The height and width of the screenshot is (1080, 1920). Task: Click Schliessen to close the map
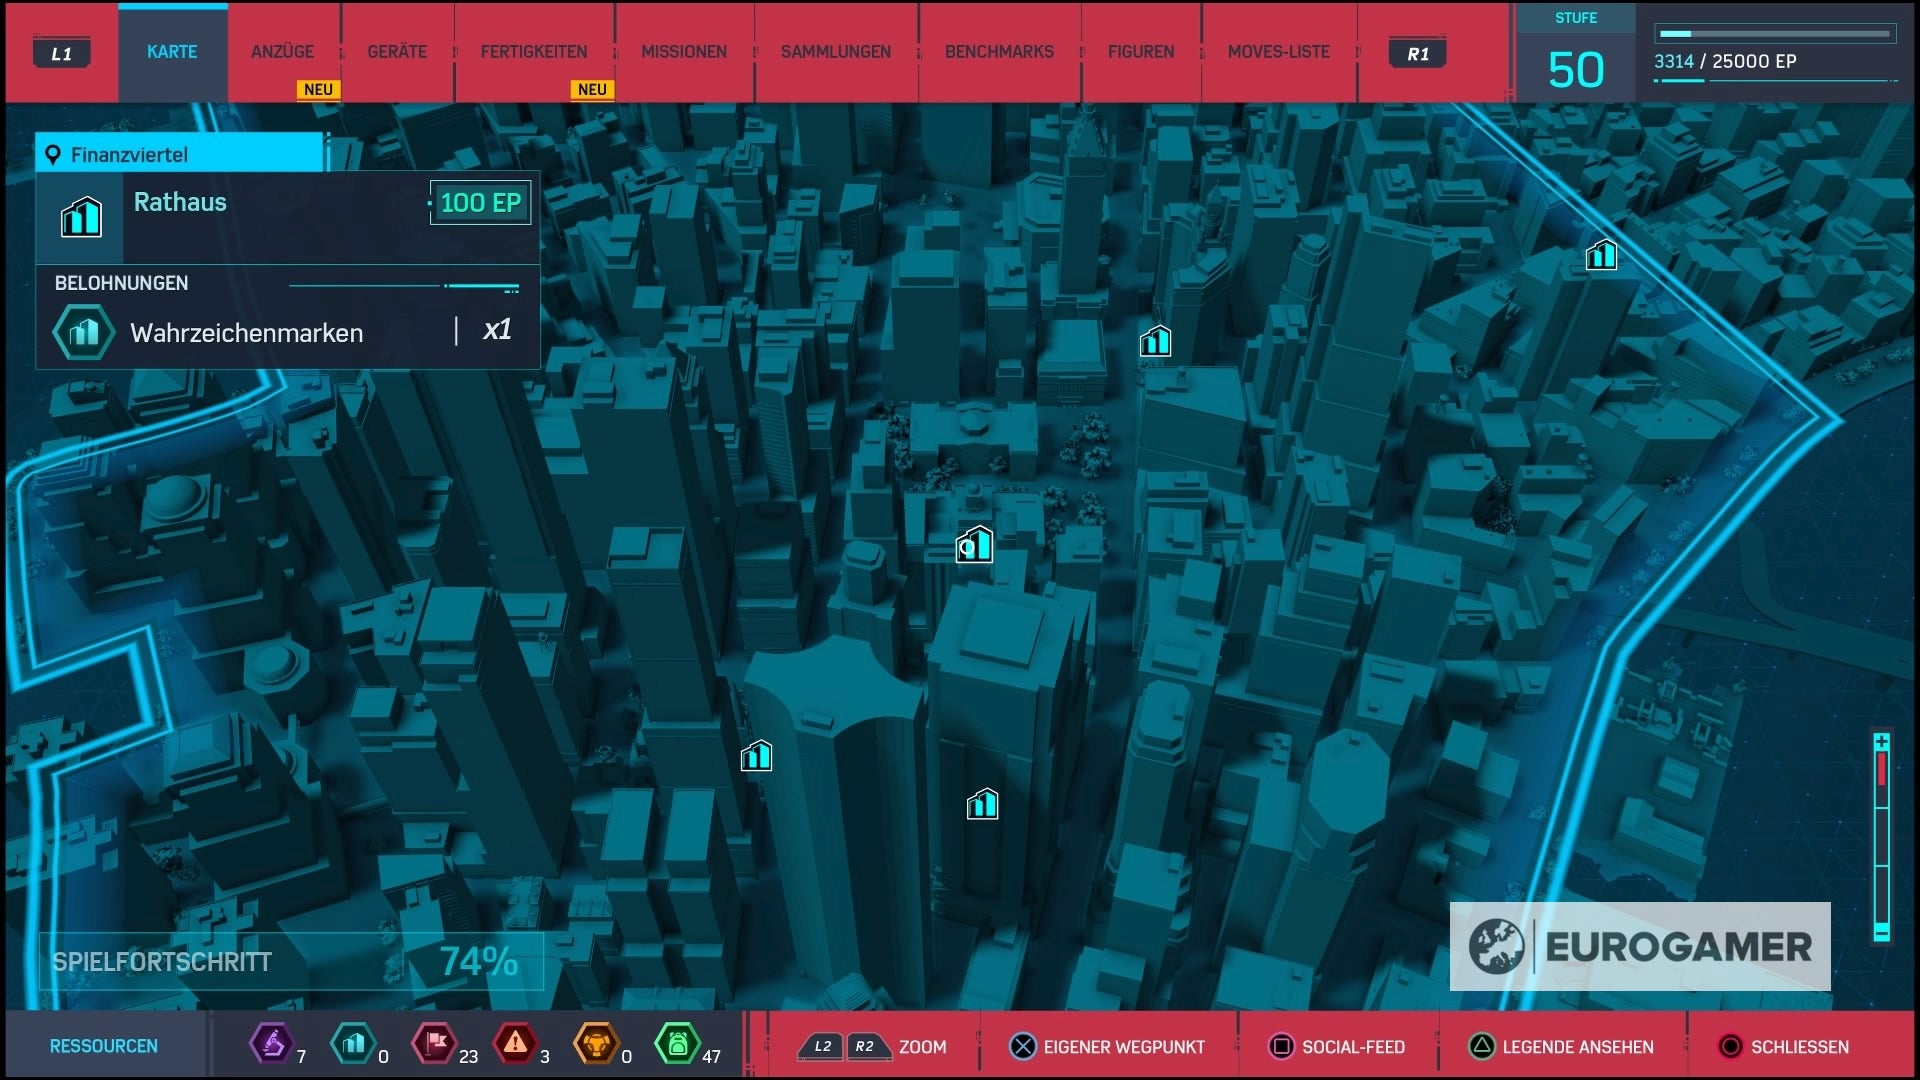pos(1800,1047)
